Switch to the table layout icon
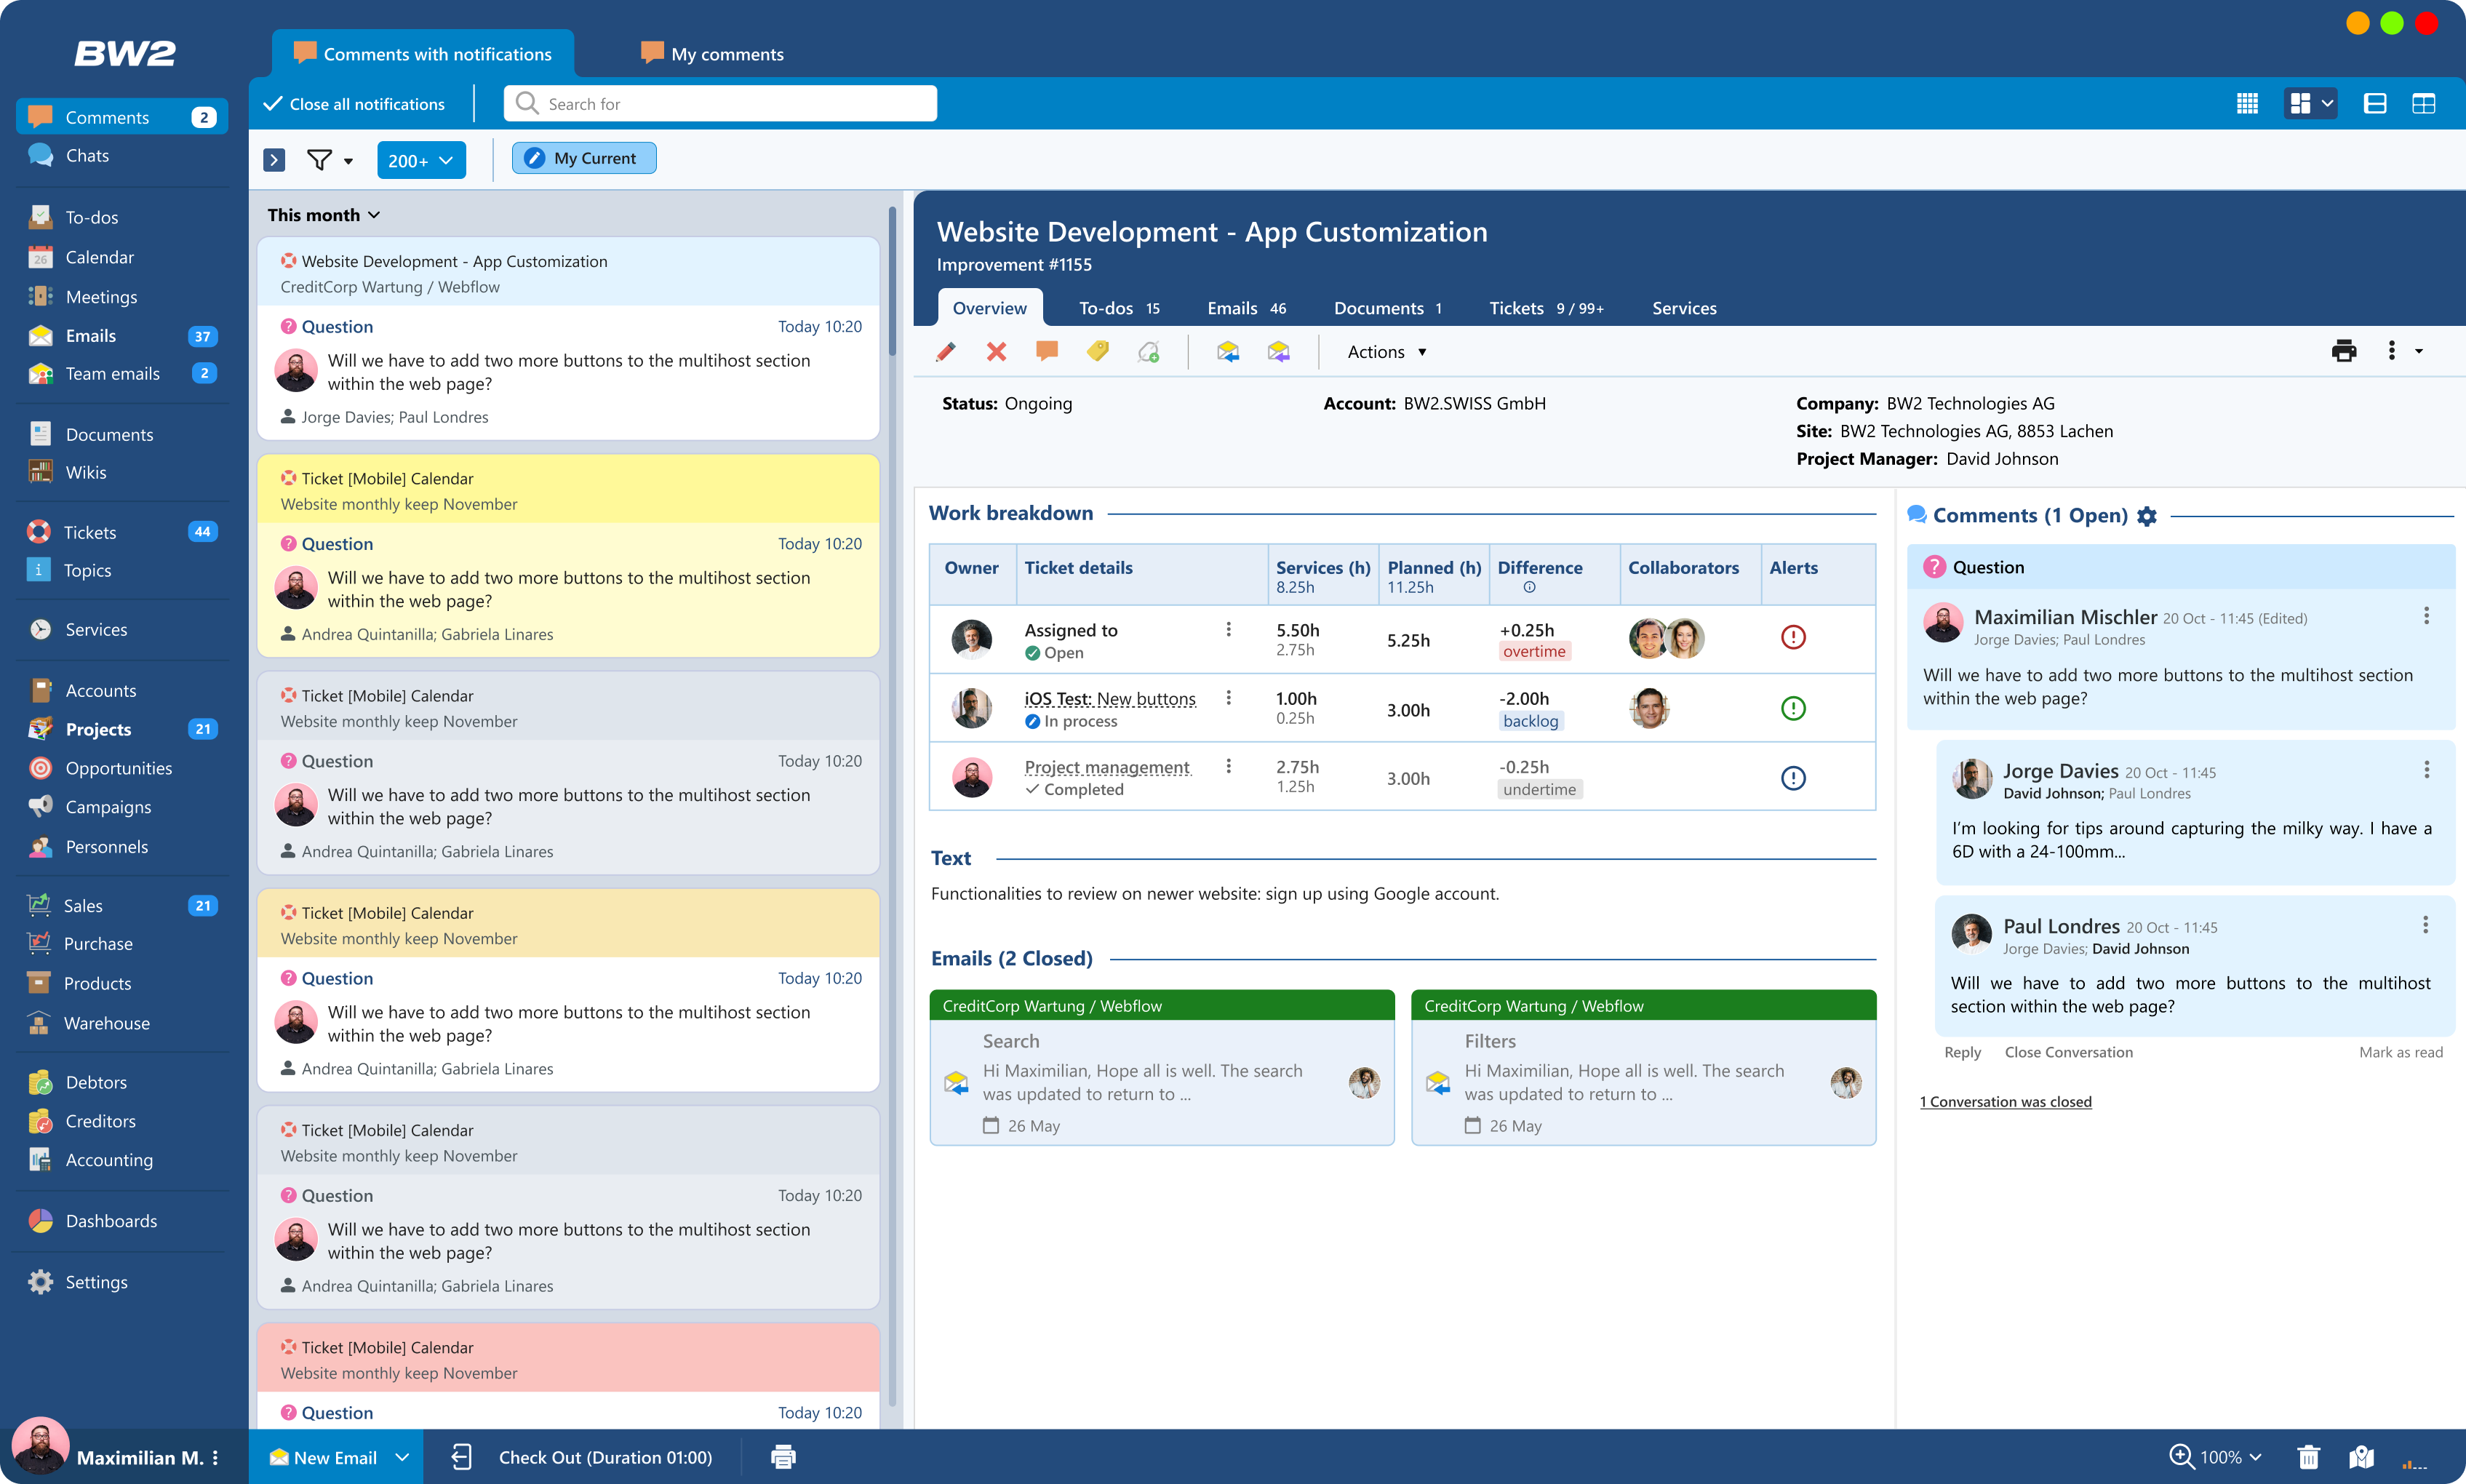The image size is (2466, 1484). [2424, 104]
